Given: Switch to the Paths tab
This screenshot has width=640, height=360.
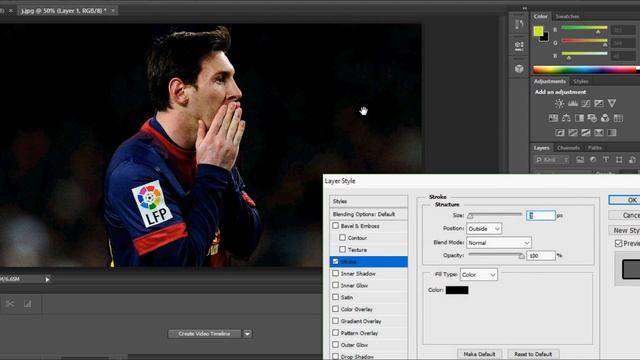Looking at the screenshot, I should point(595,148).
